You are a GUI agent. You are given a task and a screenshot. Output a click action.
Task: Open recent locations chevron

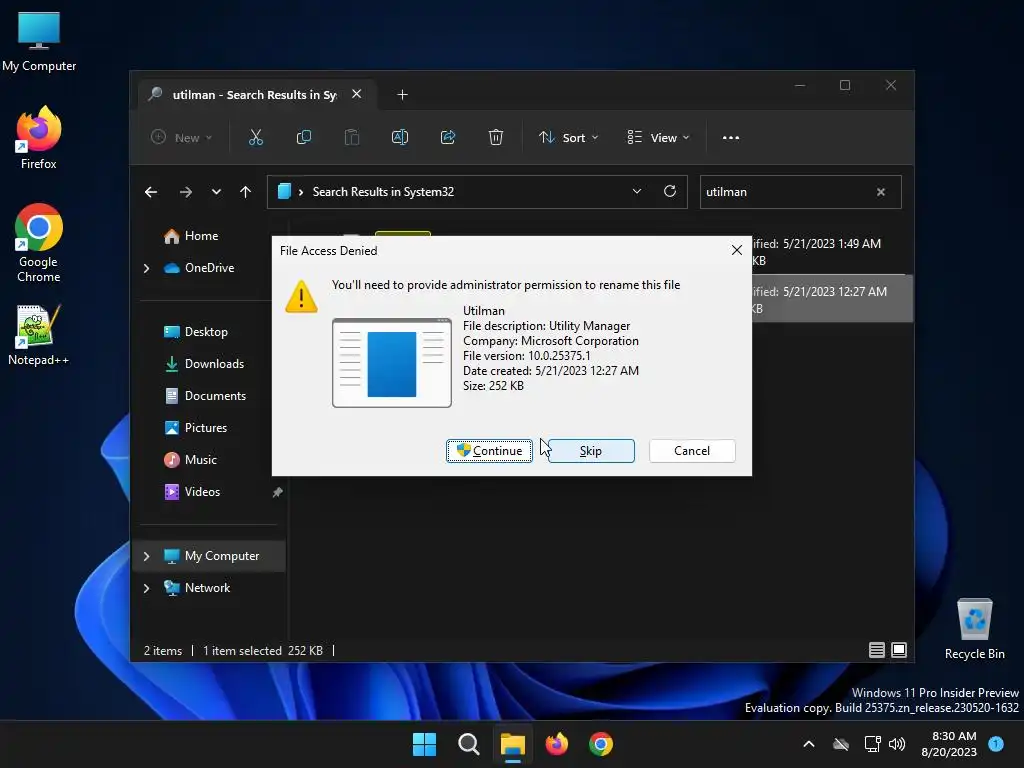(x=216, y=192)
